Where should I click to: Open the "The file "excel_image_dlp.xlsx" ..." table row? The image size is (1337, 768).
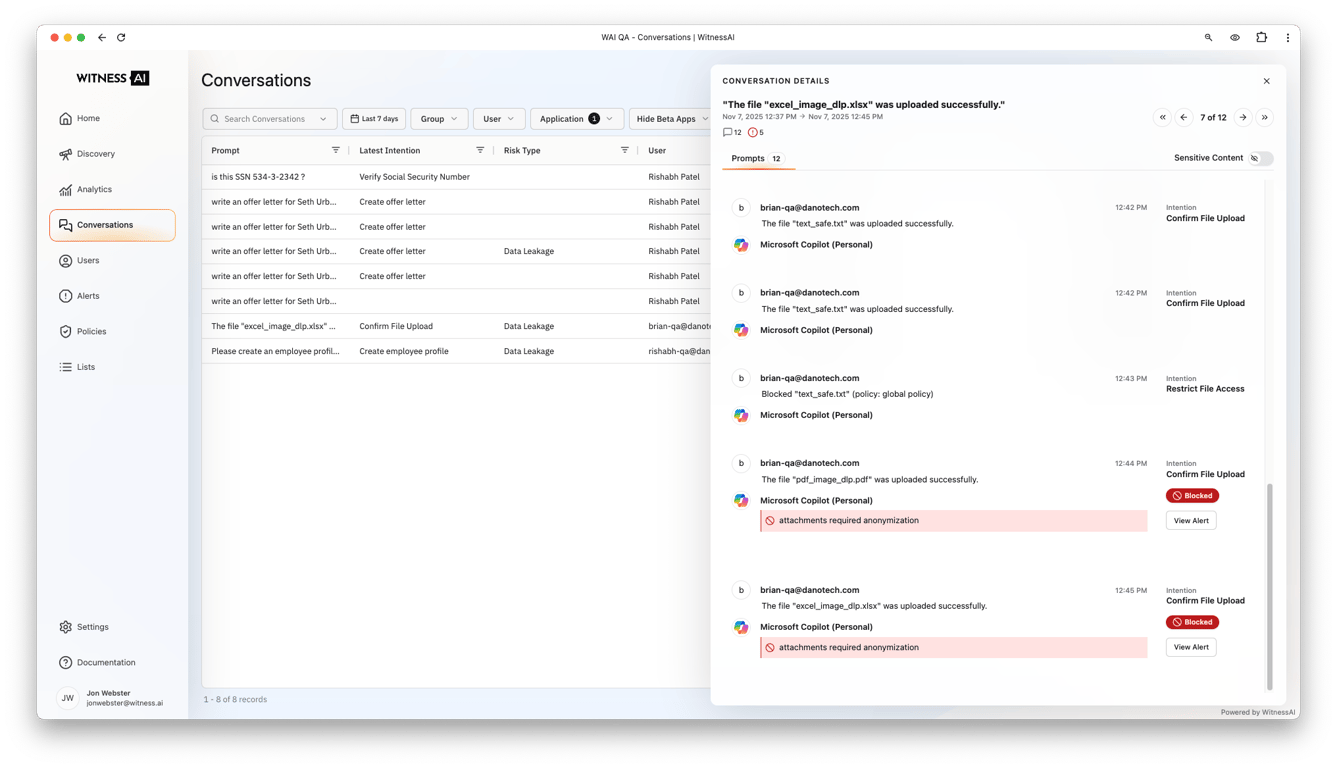point(456,326)
